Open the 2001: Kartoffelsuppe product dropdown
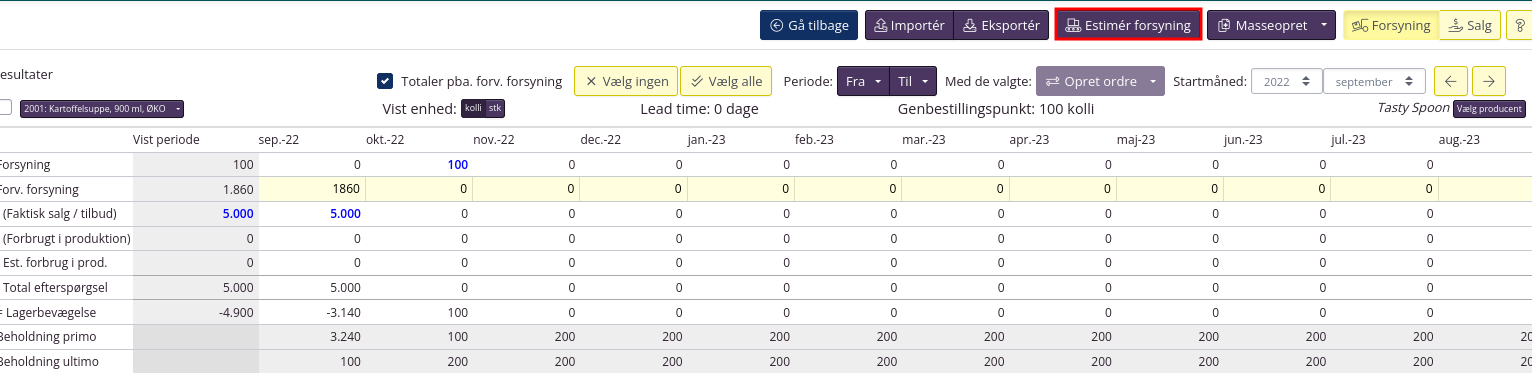This screenshot has height=375, width=1532. [102, 108]
